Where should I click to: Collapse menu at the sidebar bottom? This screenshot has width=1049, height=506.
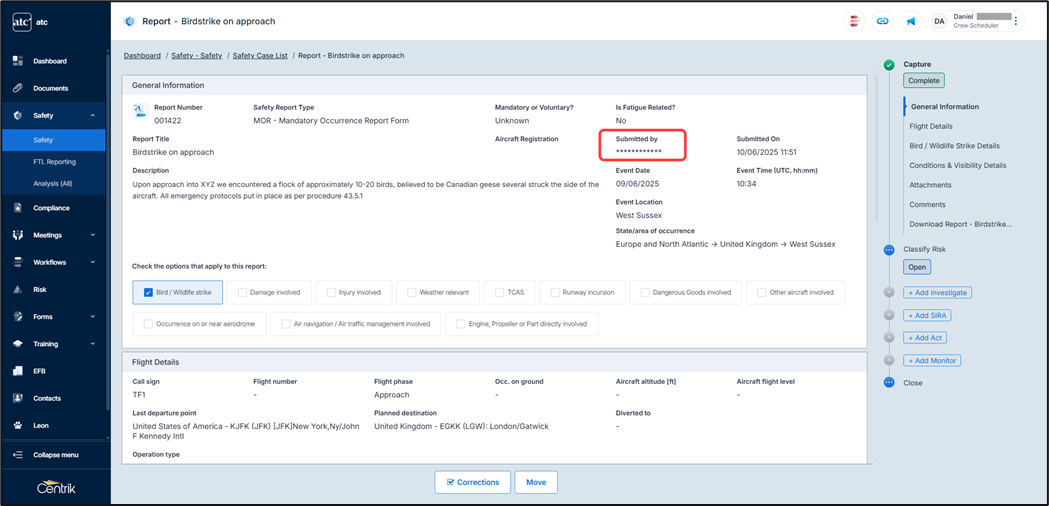pyautogui.click(x=55, y=455)
